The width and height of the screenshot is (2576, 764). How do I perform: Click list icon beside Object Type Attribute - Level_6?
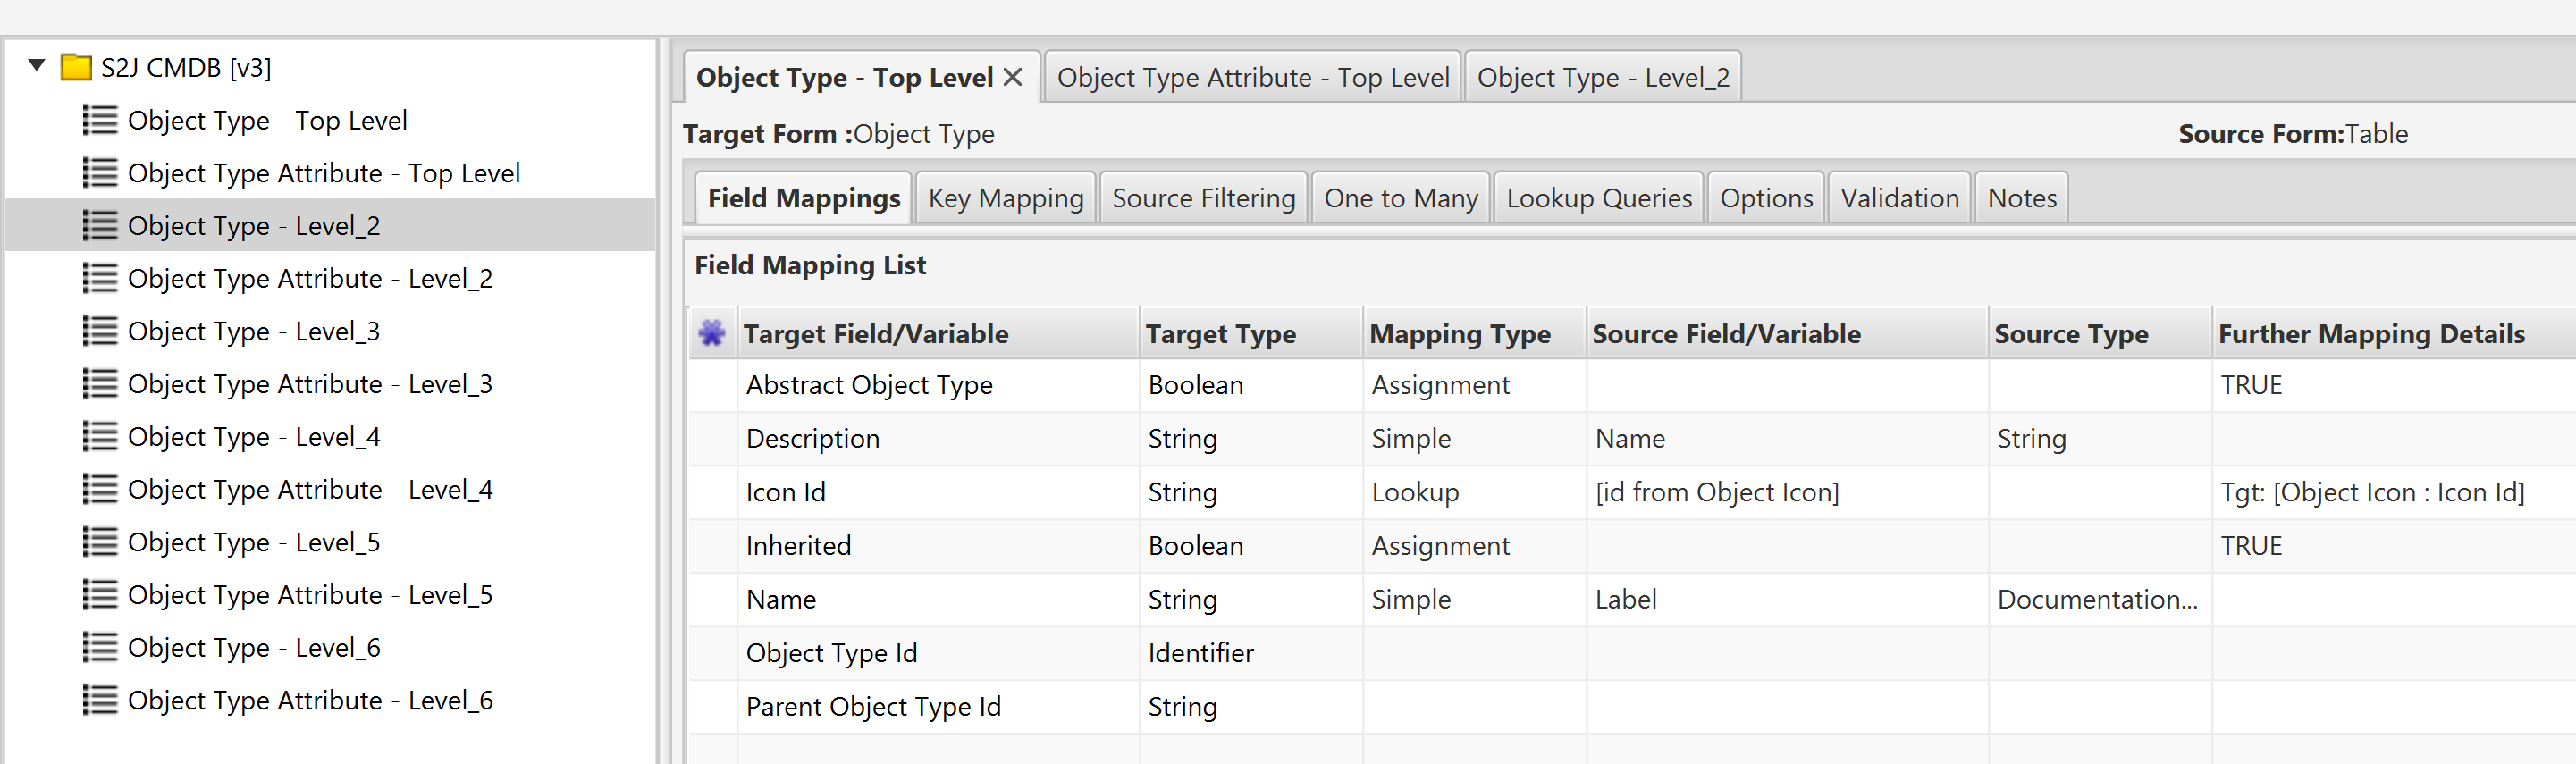(99, 700)
